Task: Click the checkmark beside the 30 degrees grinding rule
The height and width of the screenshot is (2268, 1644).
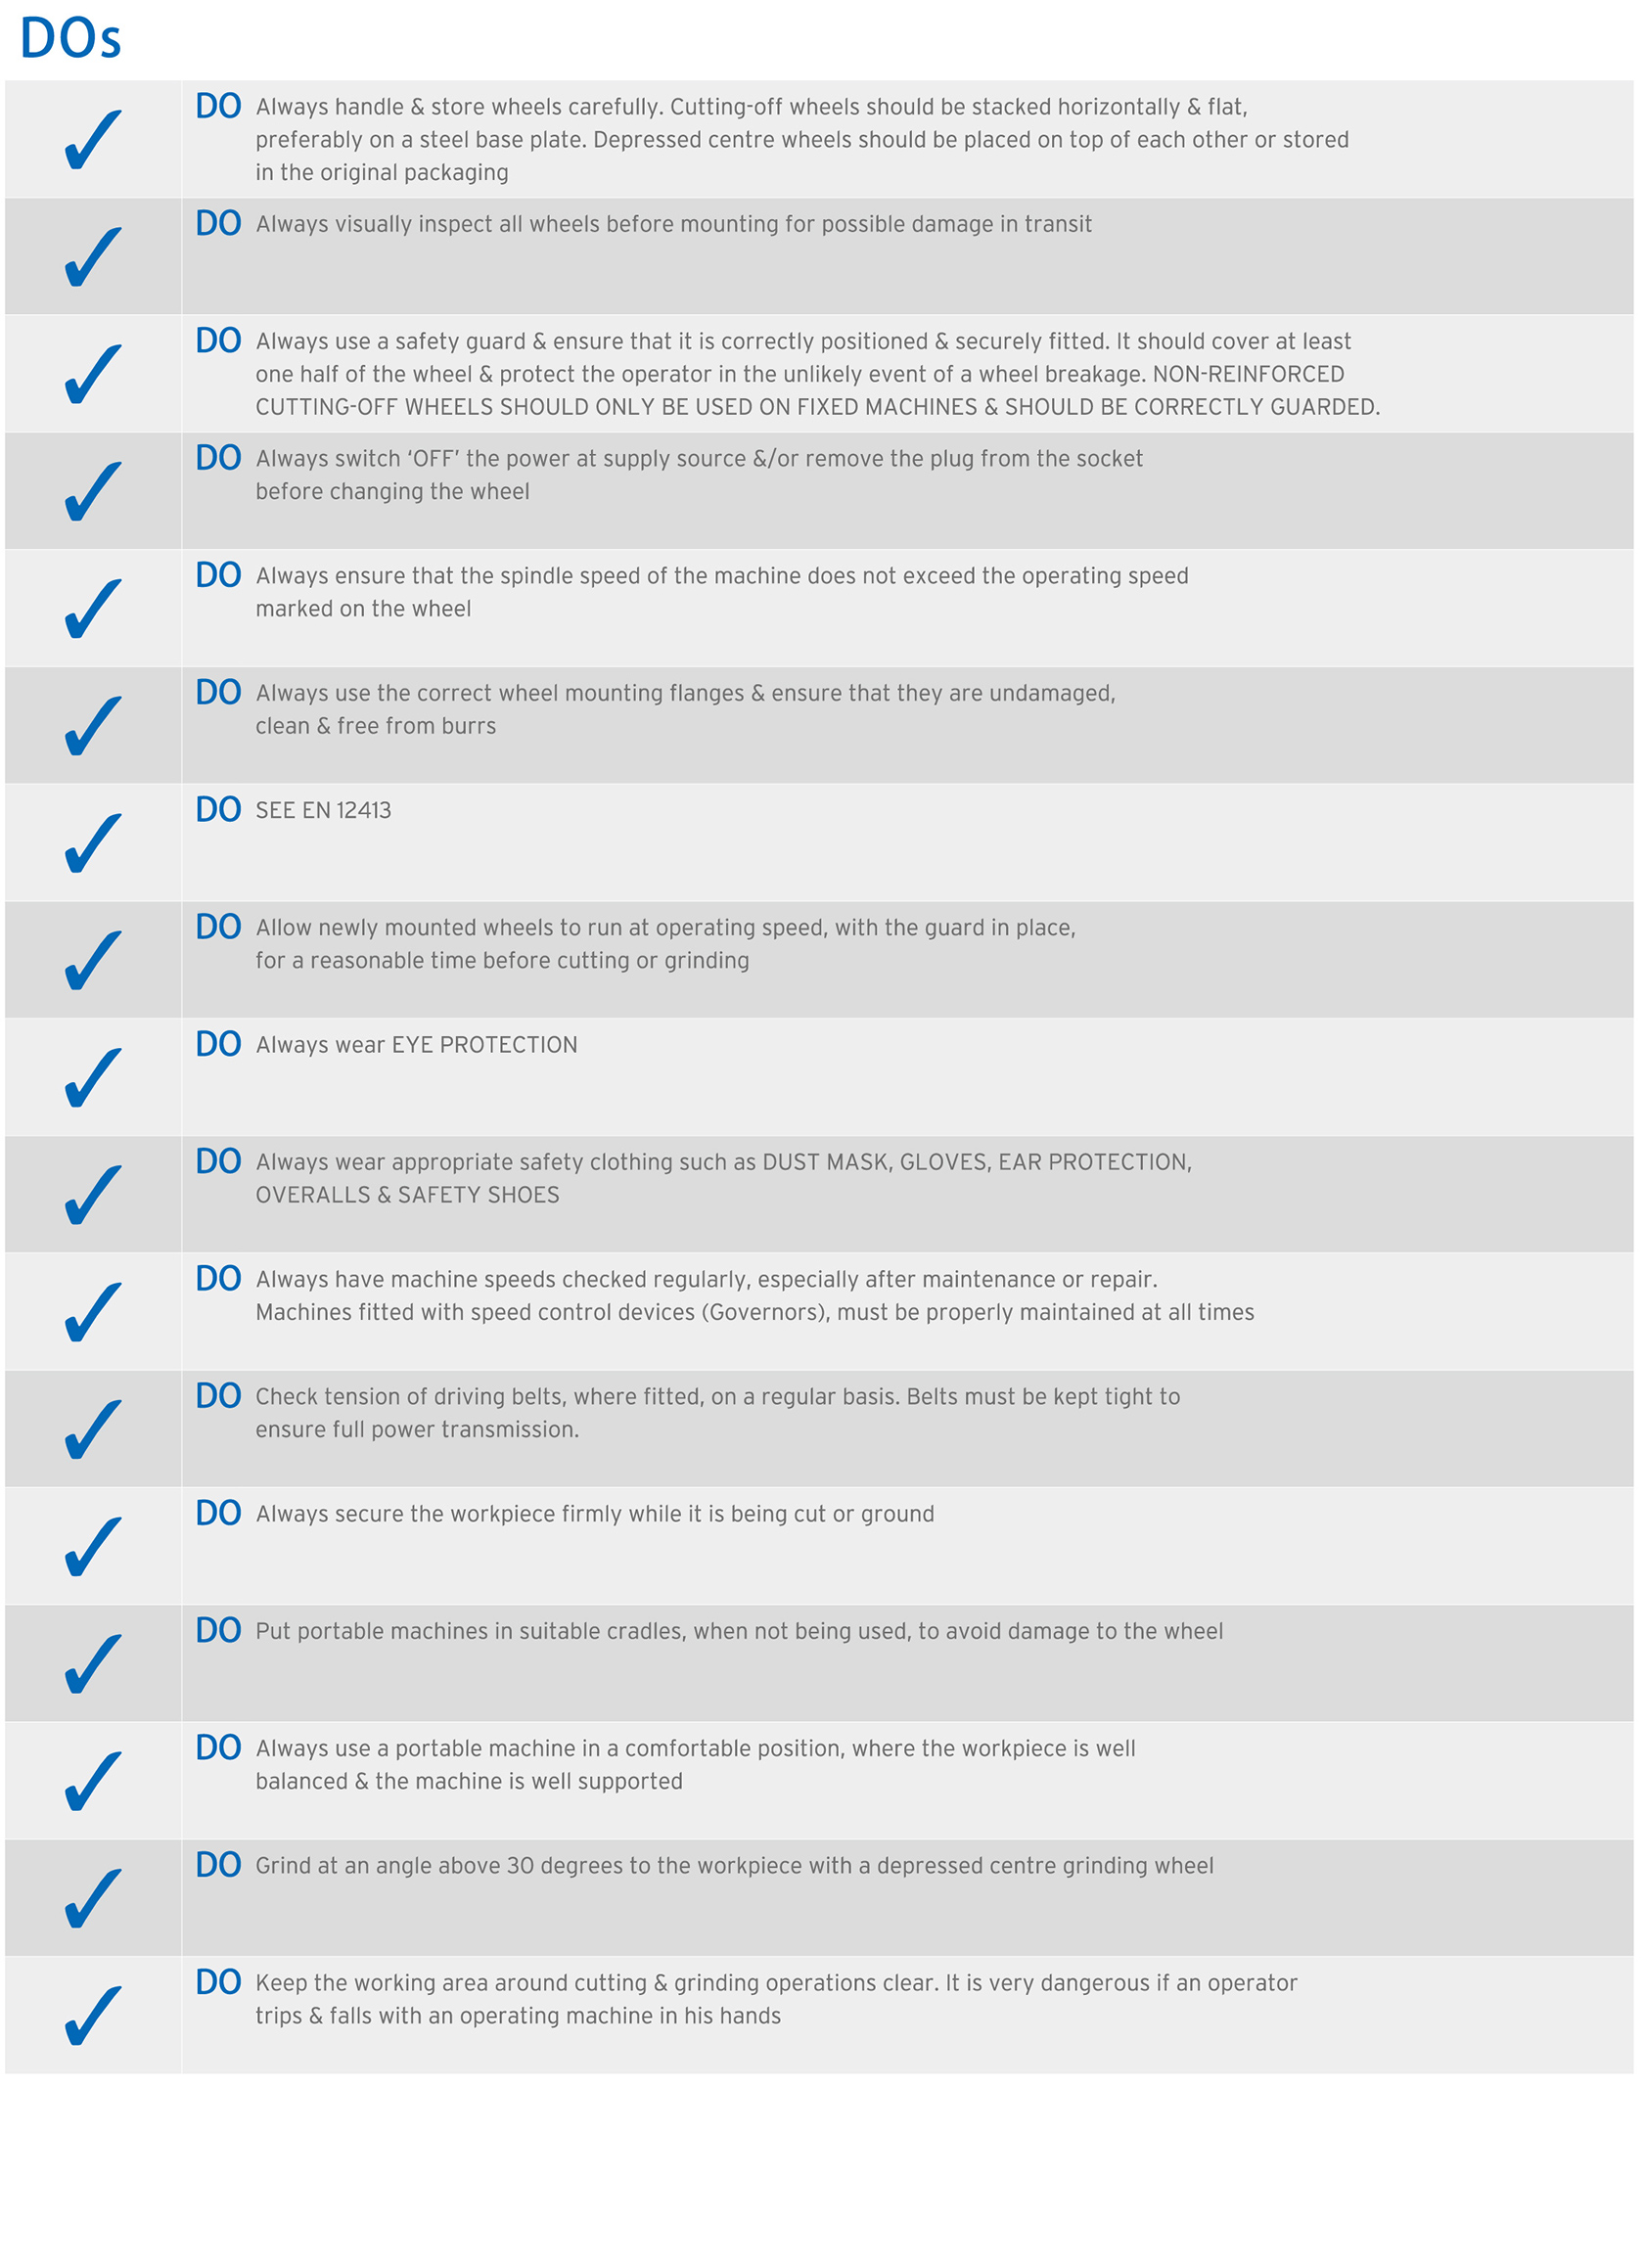Action: 93,1898
